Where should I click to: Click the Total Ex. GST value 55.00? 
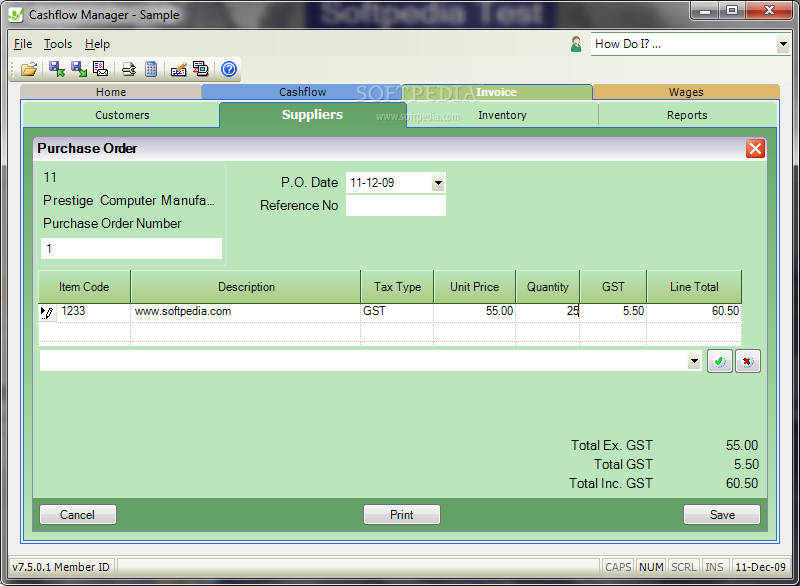point(742,445)
